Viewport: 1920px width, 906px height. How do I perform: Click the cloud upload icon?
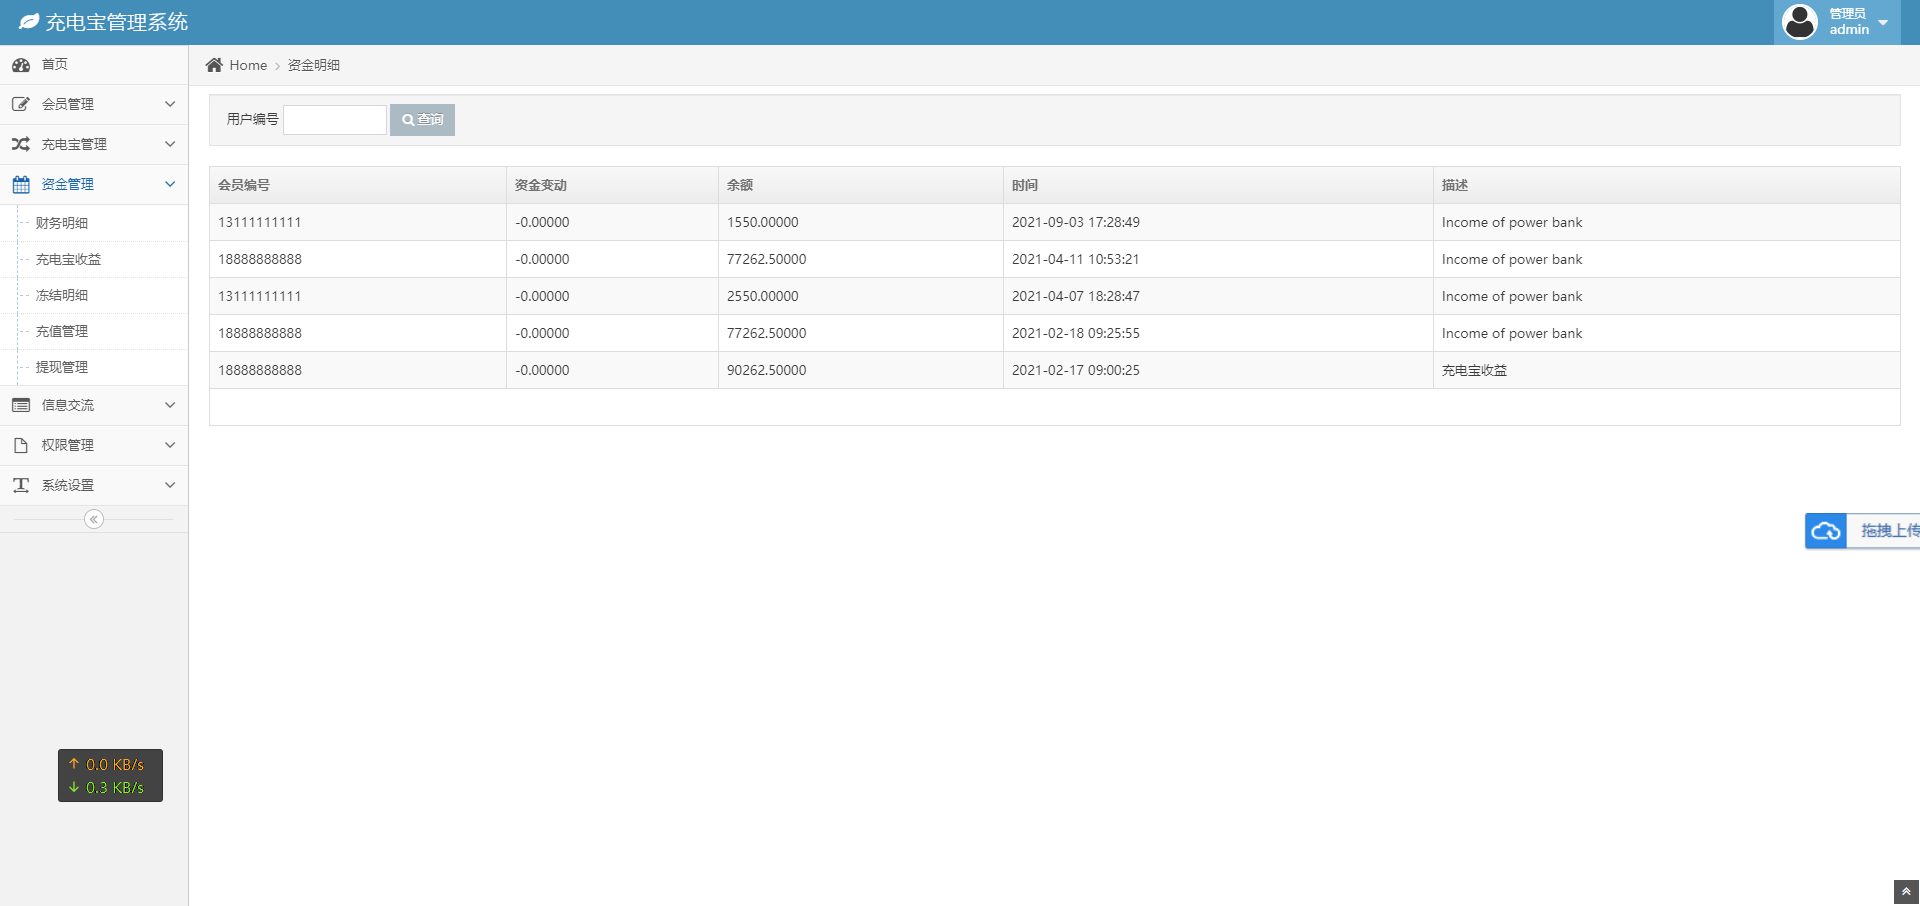1826,531
